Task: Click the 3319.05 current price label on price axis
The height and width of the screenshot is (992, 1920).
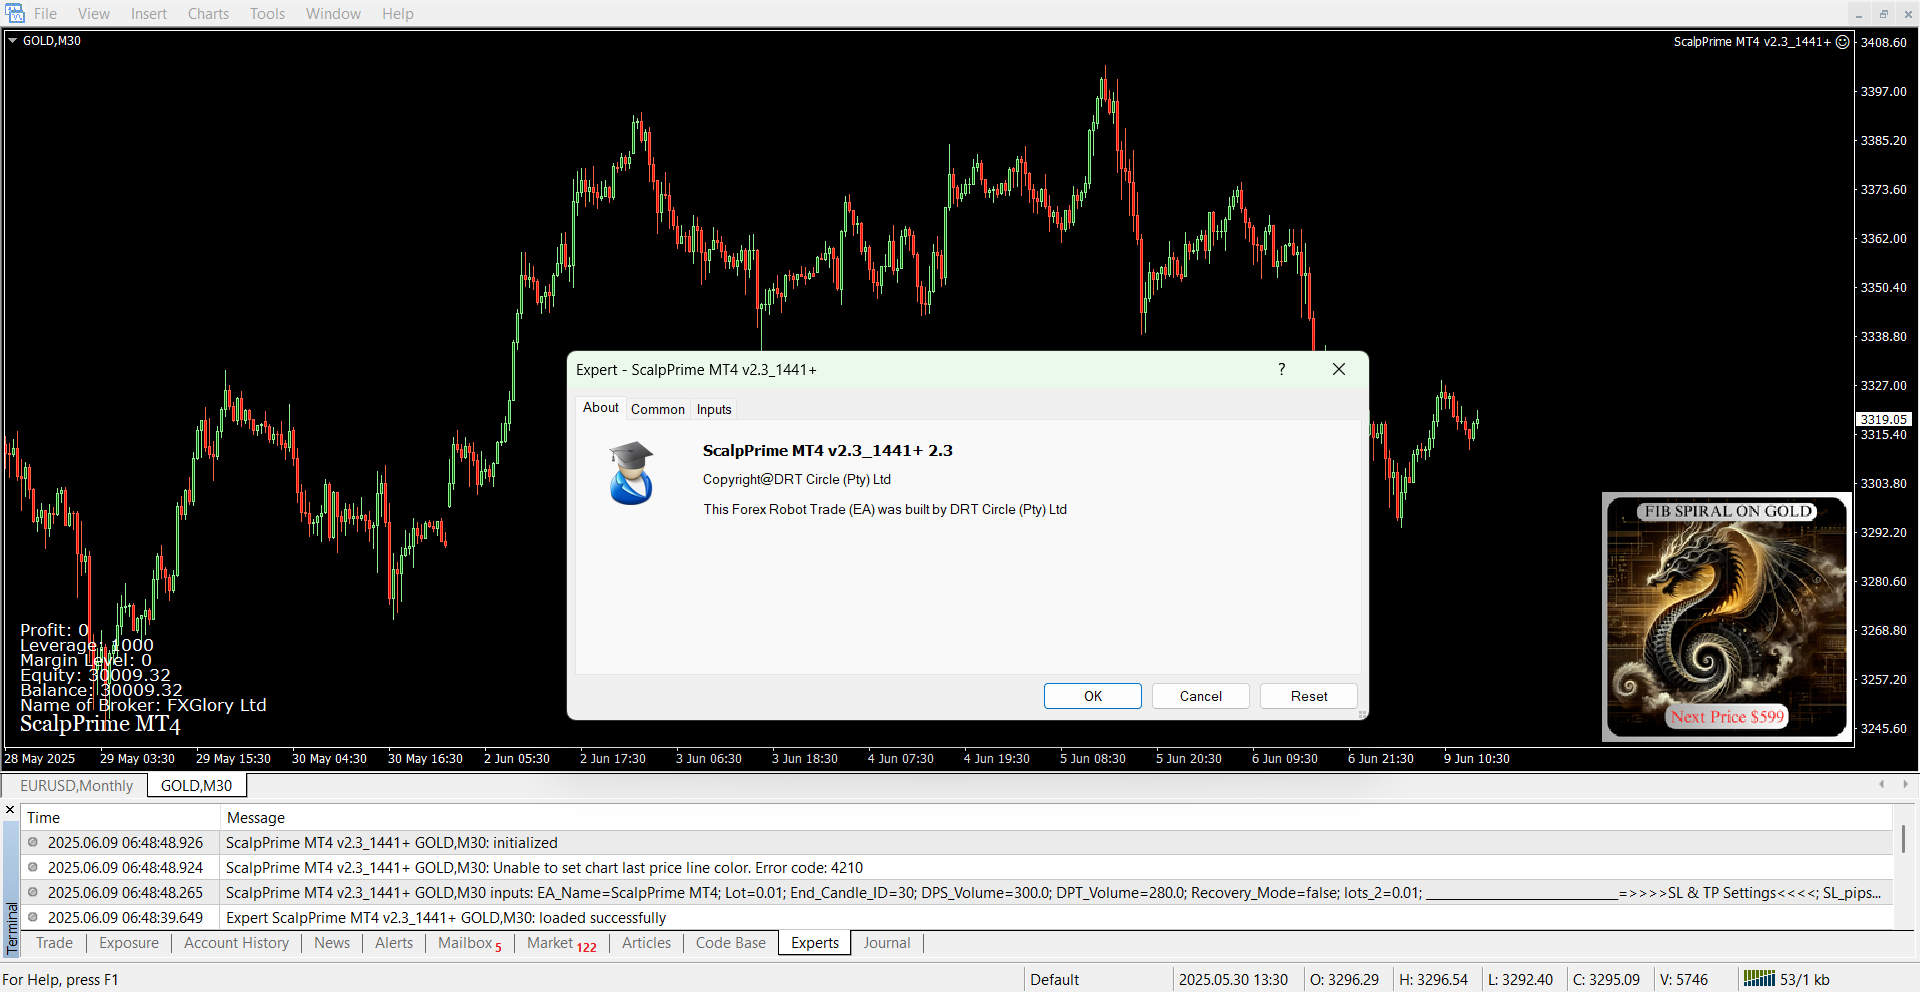Action: point(1884,420)
